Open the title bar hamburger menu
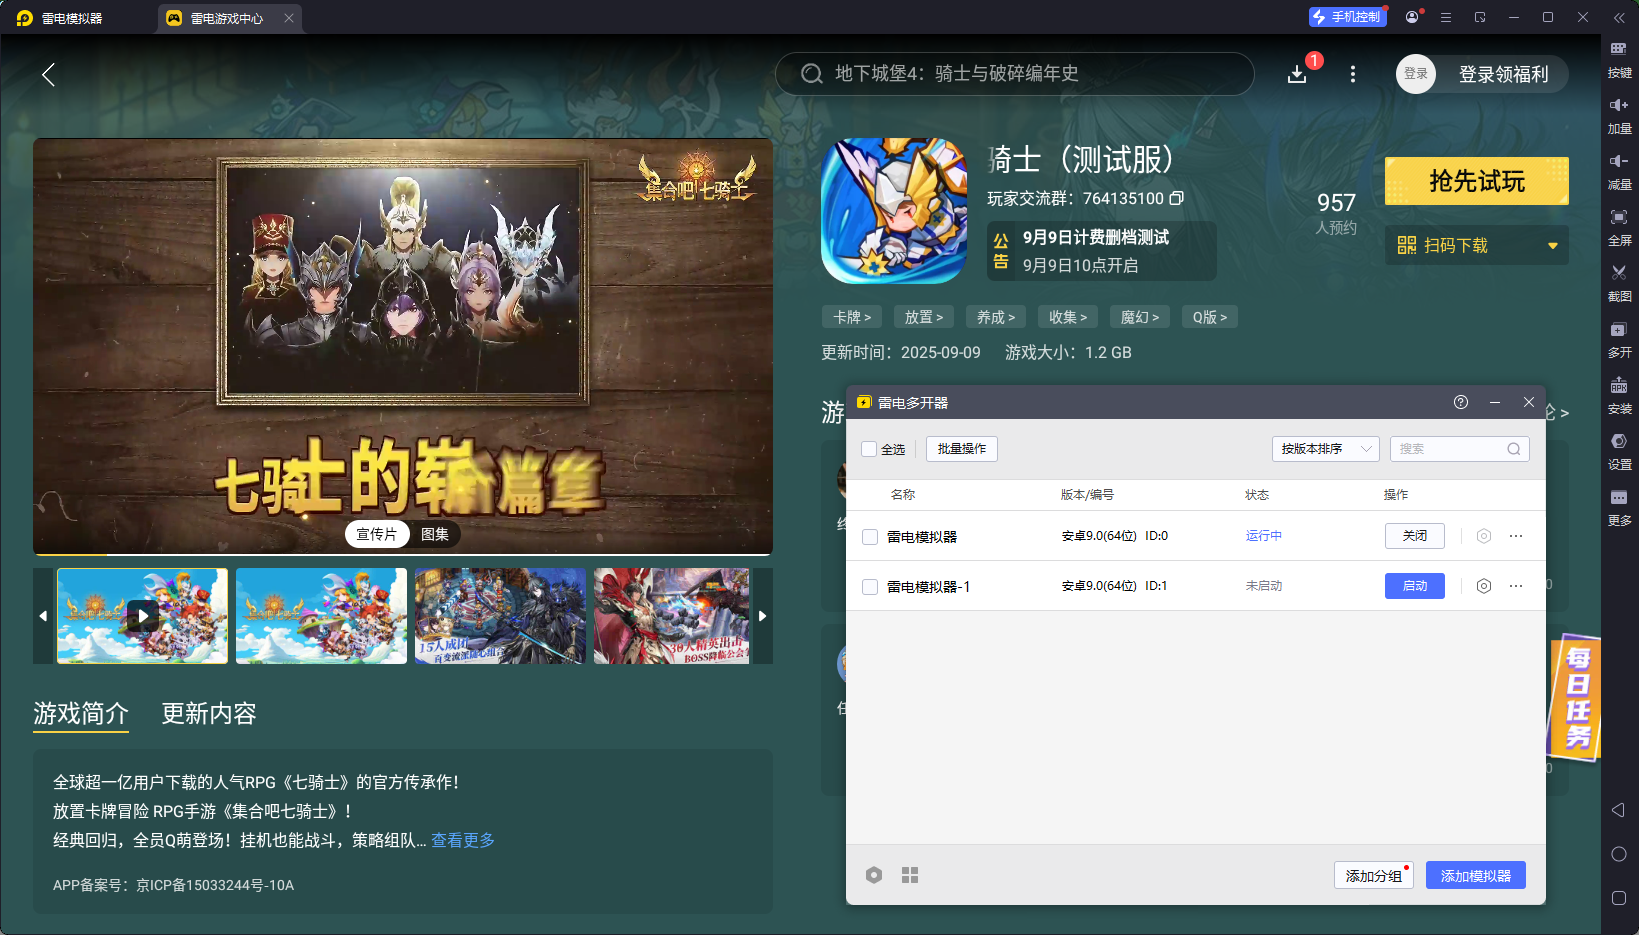Viewport: 1639px width, 935px height. (x=1446, y=17)
